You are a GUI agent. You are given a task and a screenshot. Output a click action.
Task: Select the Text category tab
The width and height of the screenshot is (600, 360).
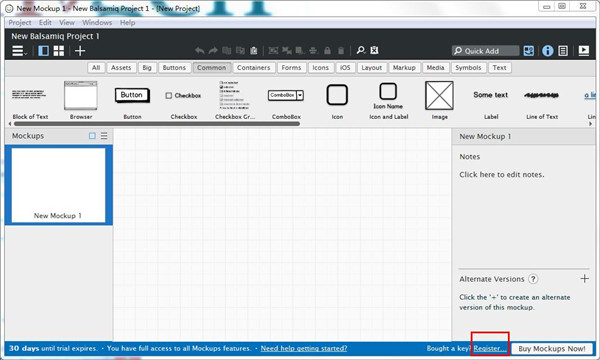click(x=499, y=68)
